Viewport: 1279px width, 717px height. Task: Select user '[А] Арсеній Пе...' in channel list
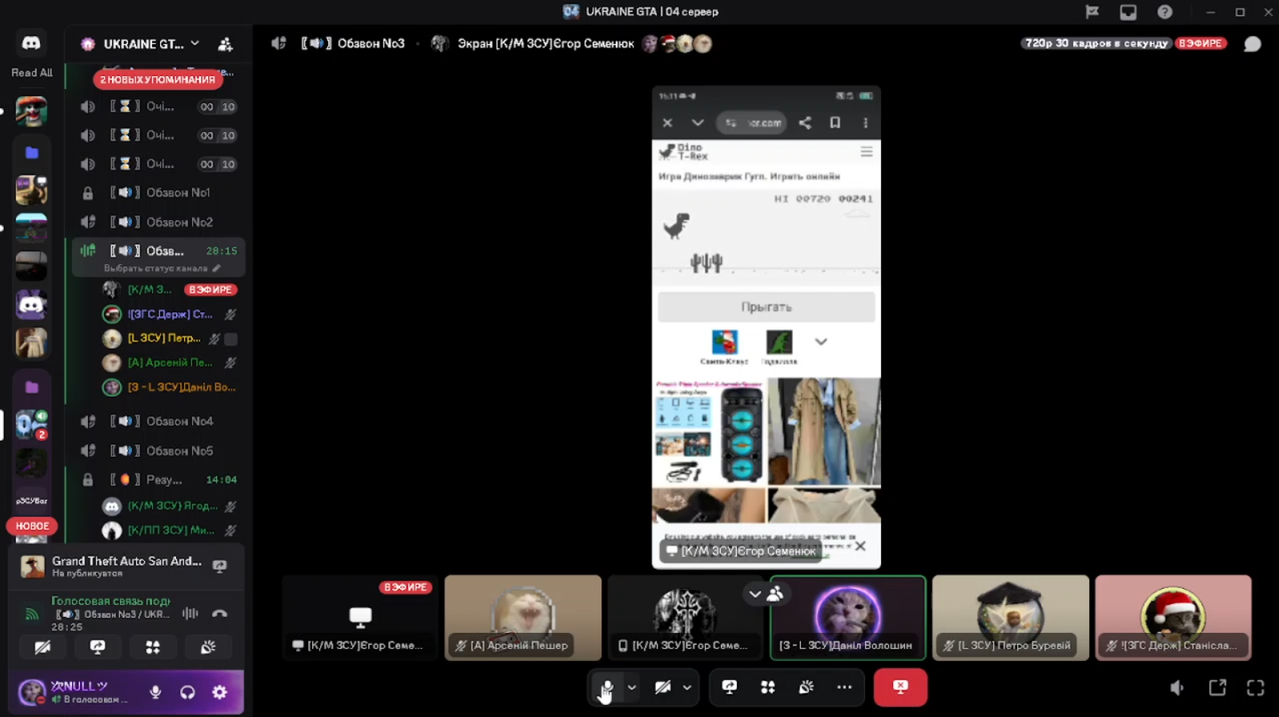tap(170, 363)
